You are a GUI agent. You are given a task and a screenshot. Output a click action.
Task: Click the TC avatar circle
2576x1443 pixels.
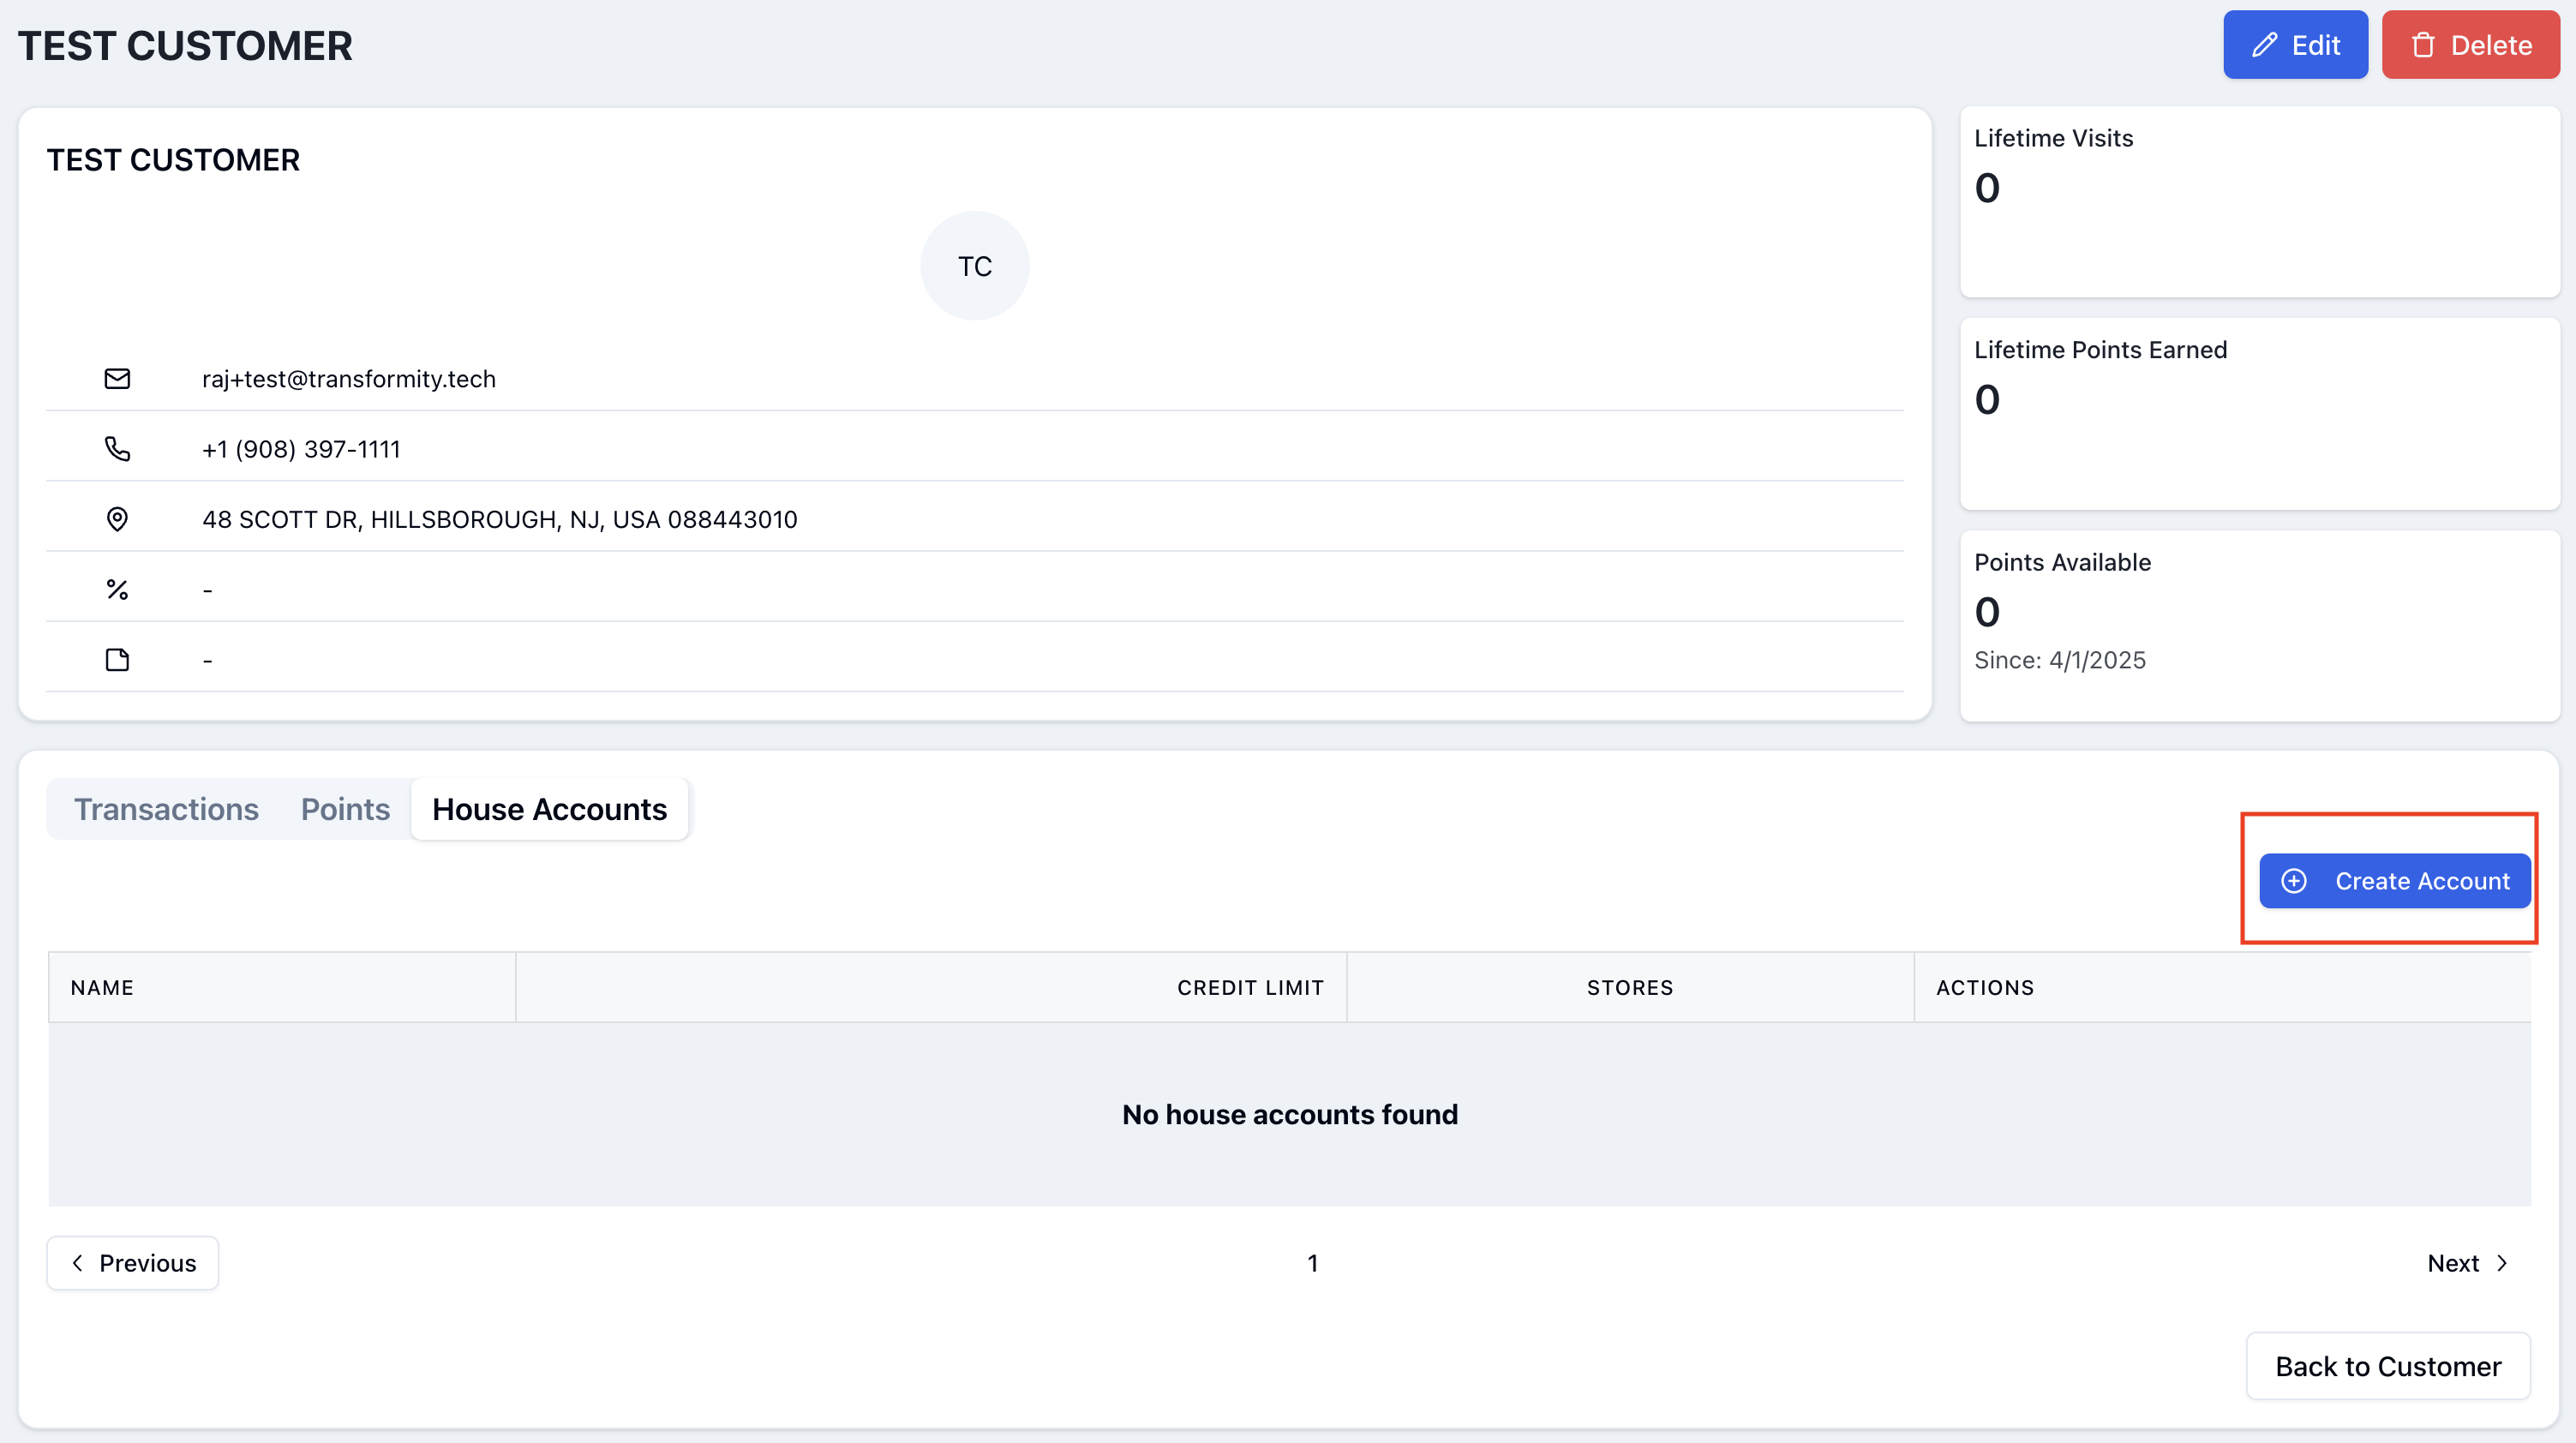click(974, 266)
